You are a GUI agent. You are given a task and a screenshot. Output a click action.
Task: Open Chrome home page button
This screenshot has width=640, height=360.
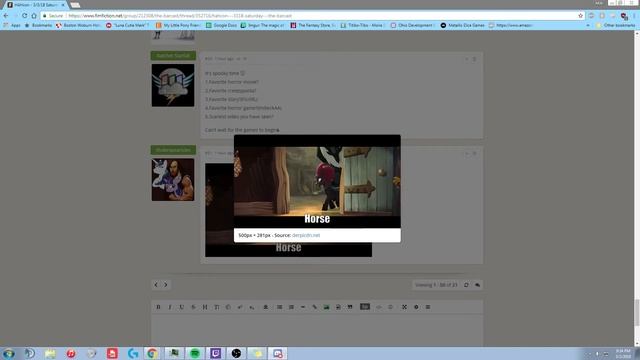[34, 16]
